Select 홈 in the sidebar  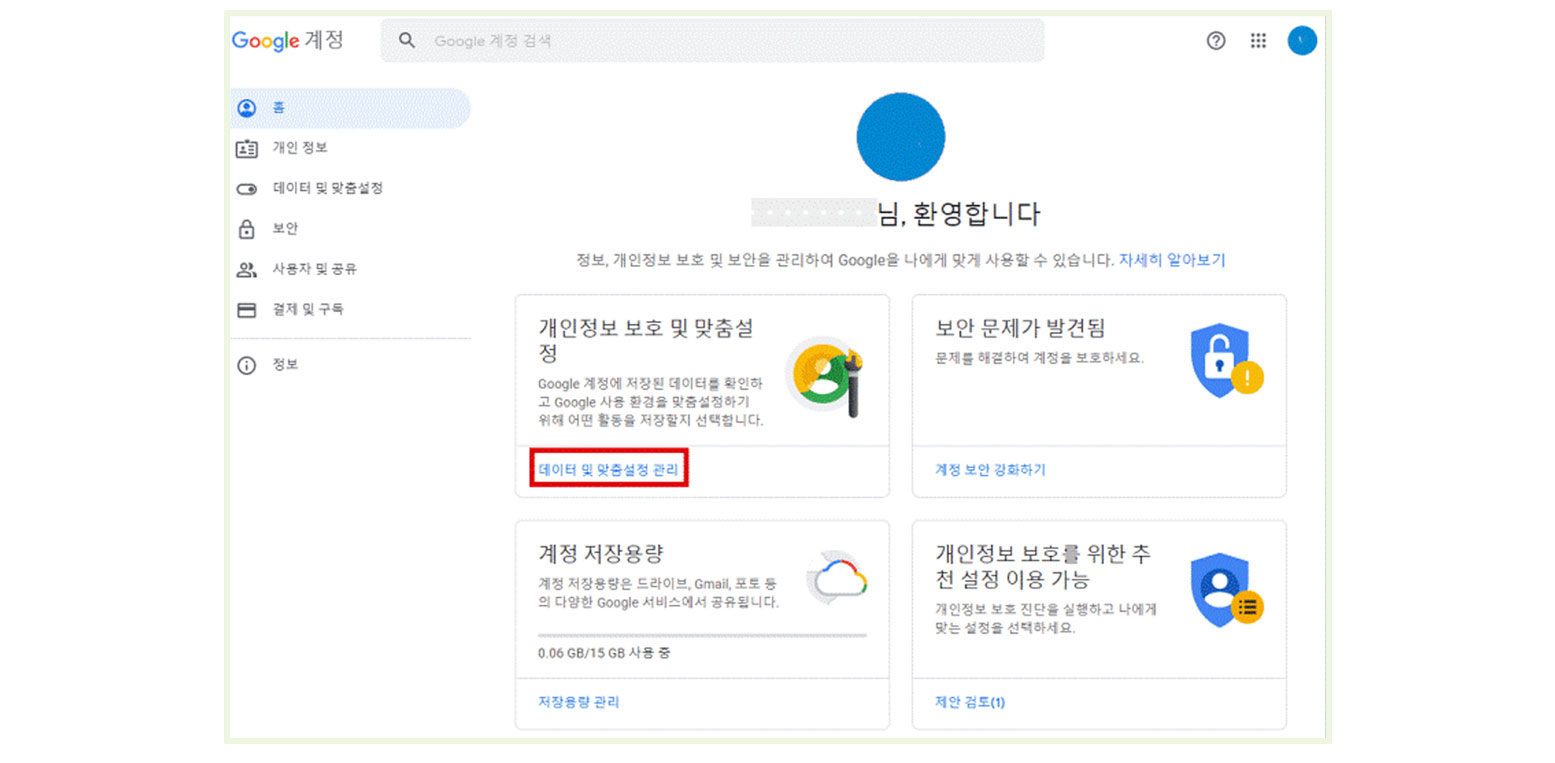pos(350,108)
